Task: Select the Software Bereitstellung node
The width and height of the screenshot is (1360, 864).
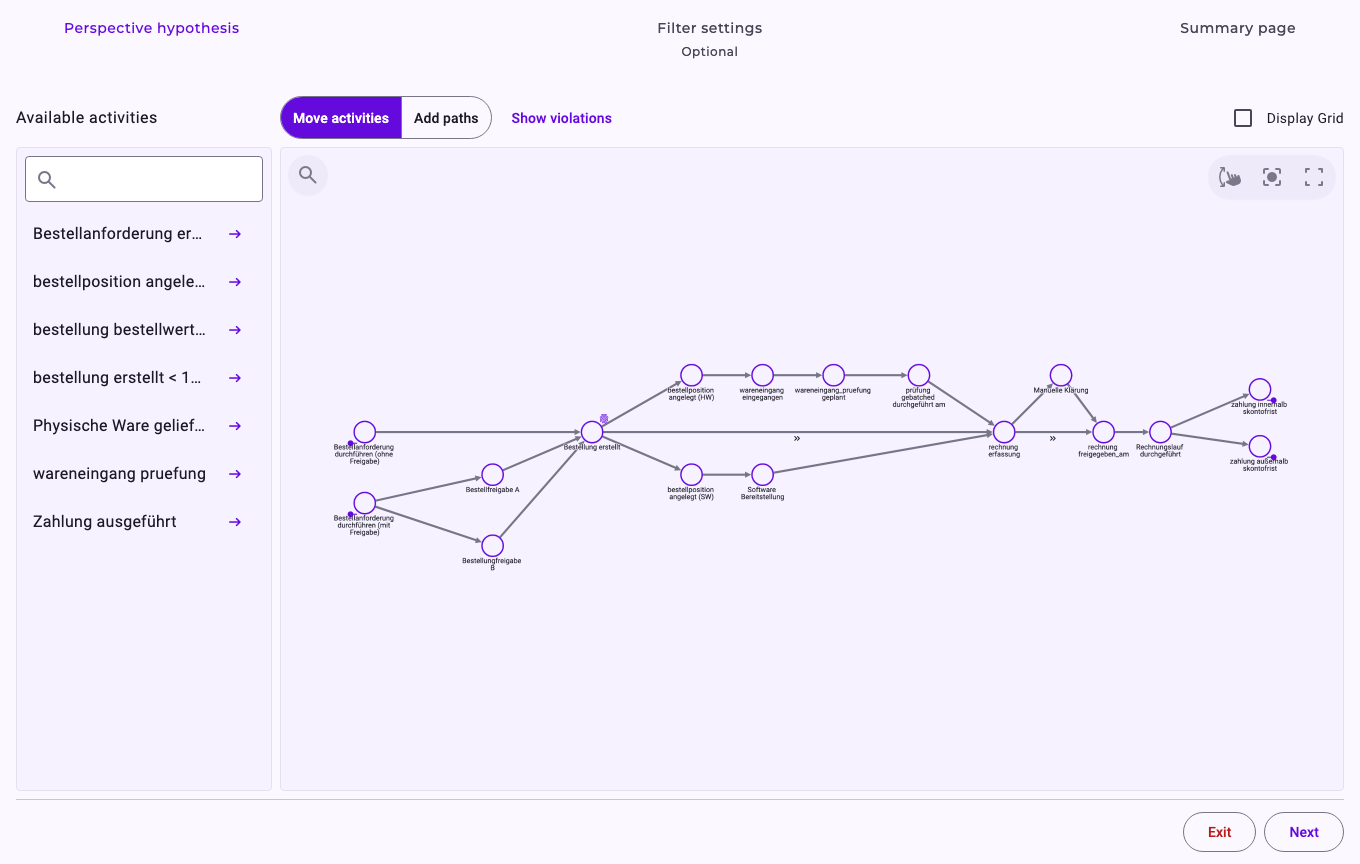Action: [x=763, y=474]
